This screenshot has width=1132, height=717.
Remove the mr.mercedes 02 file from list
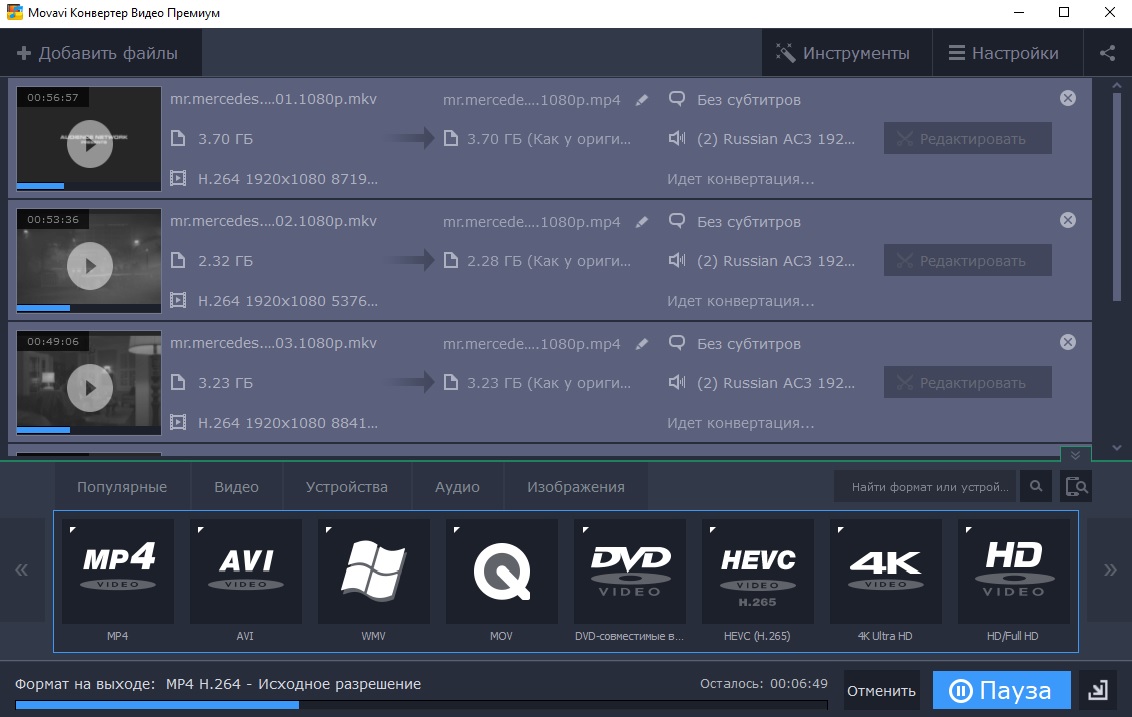[1068, 220]
